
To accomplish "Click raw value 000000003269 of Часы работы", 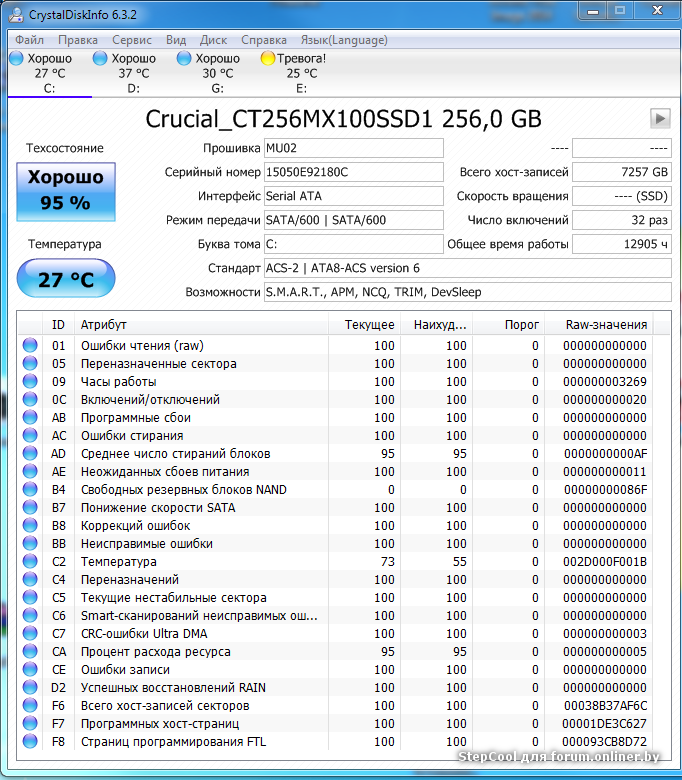I will [605, 382].
